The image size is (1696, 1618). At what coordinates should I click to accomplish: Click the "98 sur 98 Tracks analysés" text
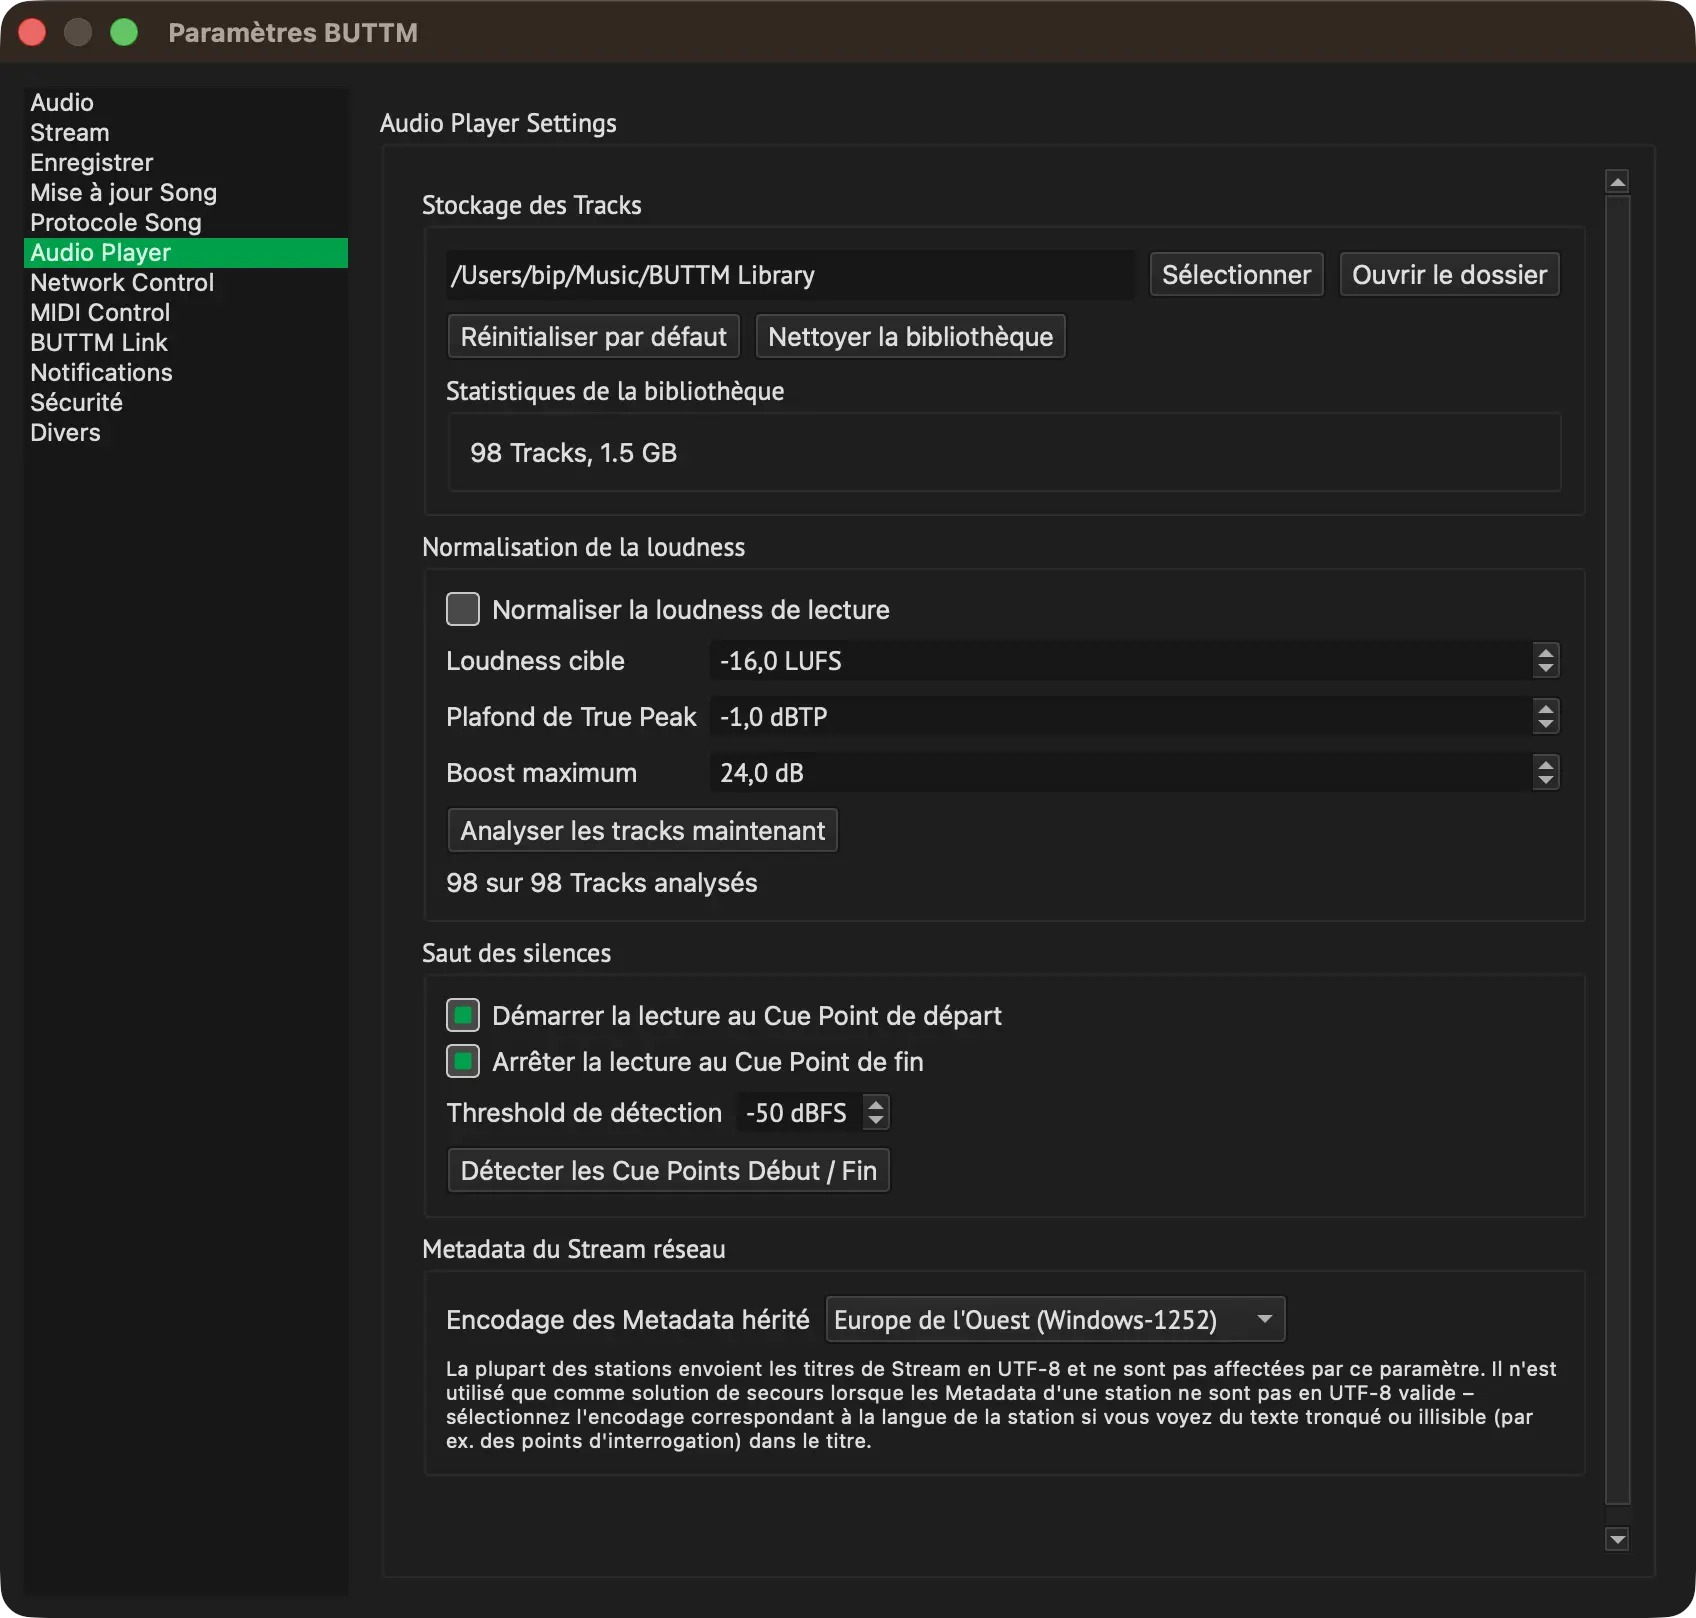[x=601, y=883]
